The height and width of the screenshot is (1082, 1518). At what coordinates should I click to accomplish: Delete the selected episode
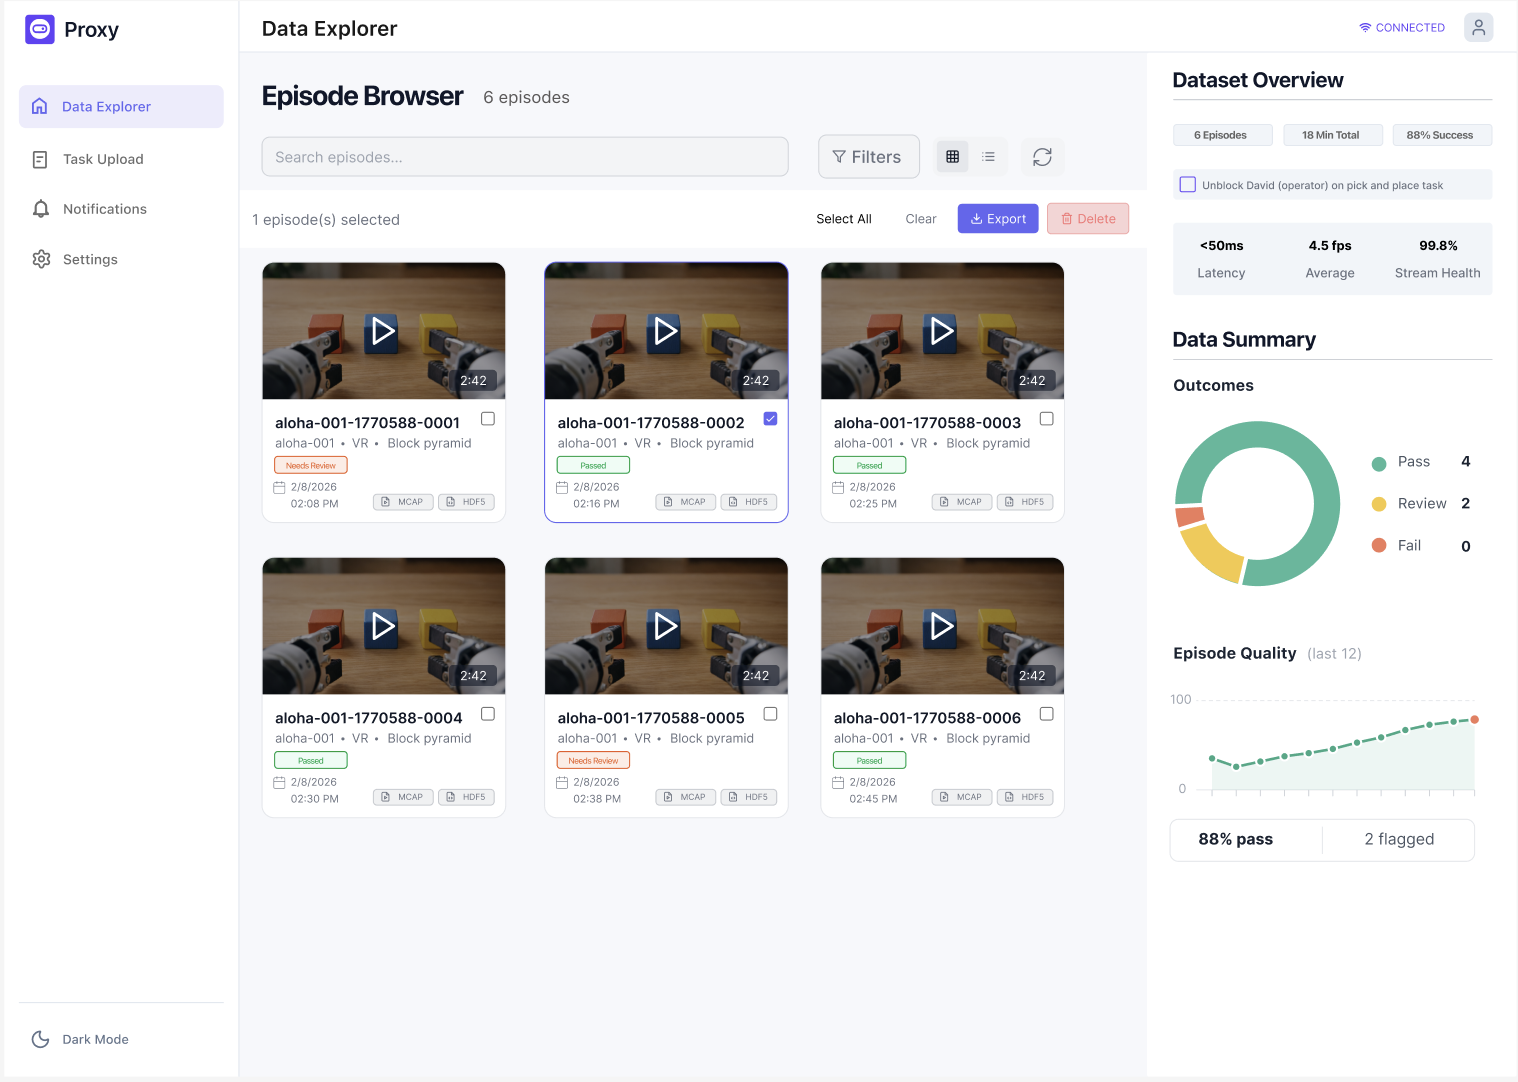point(1088,219)
